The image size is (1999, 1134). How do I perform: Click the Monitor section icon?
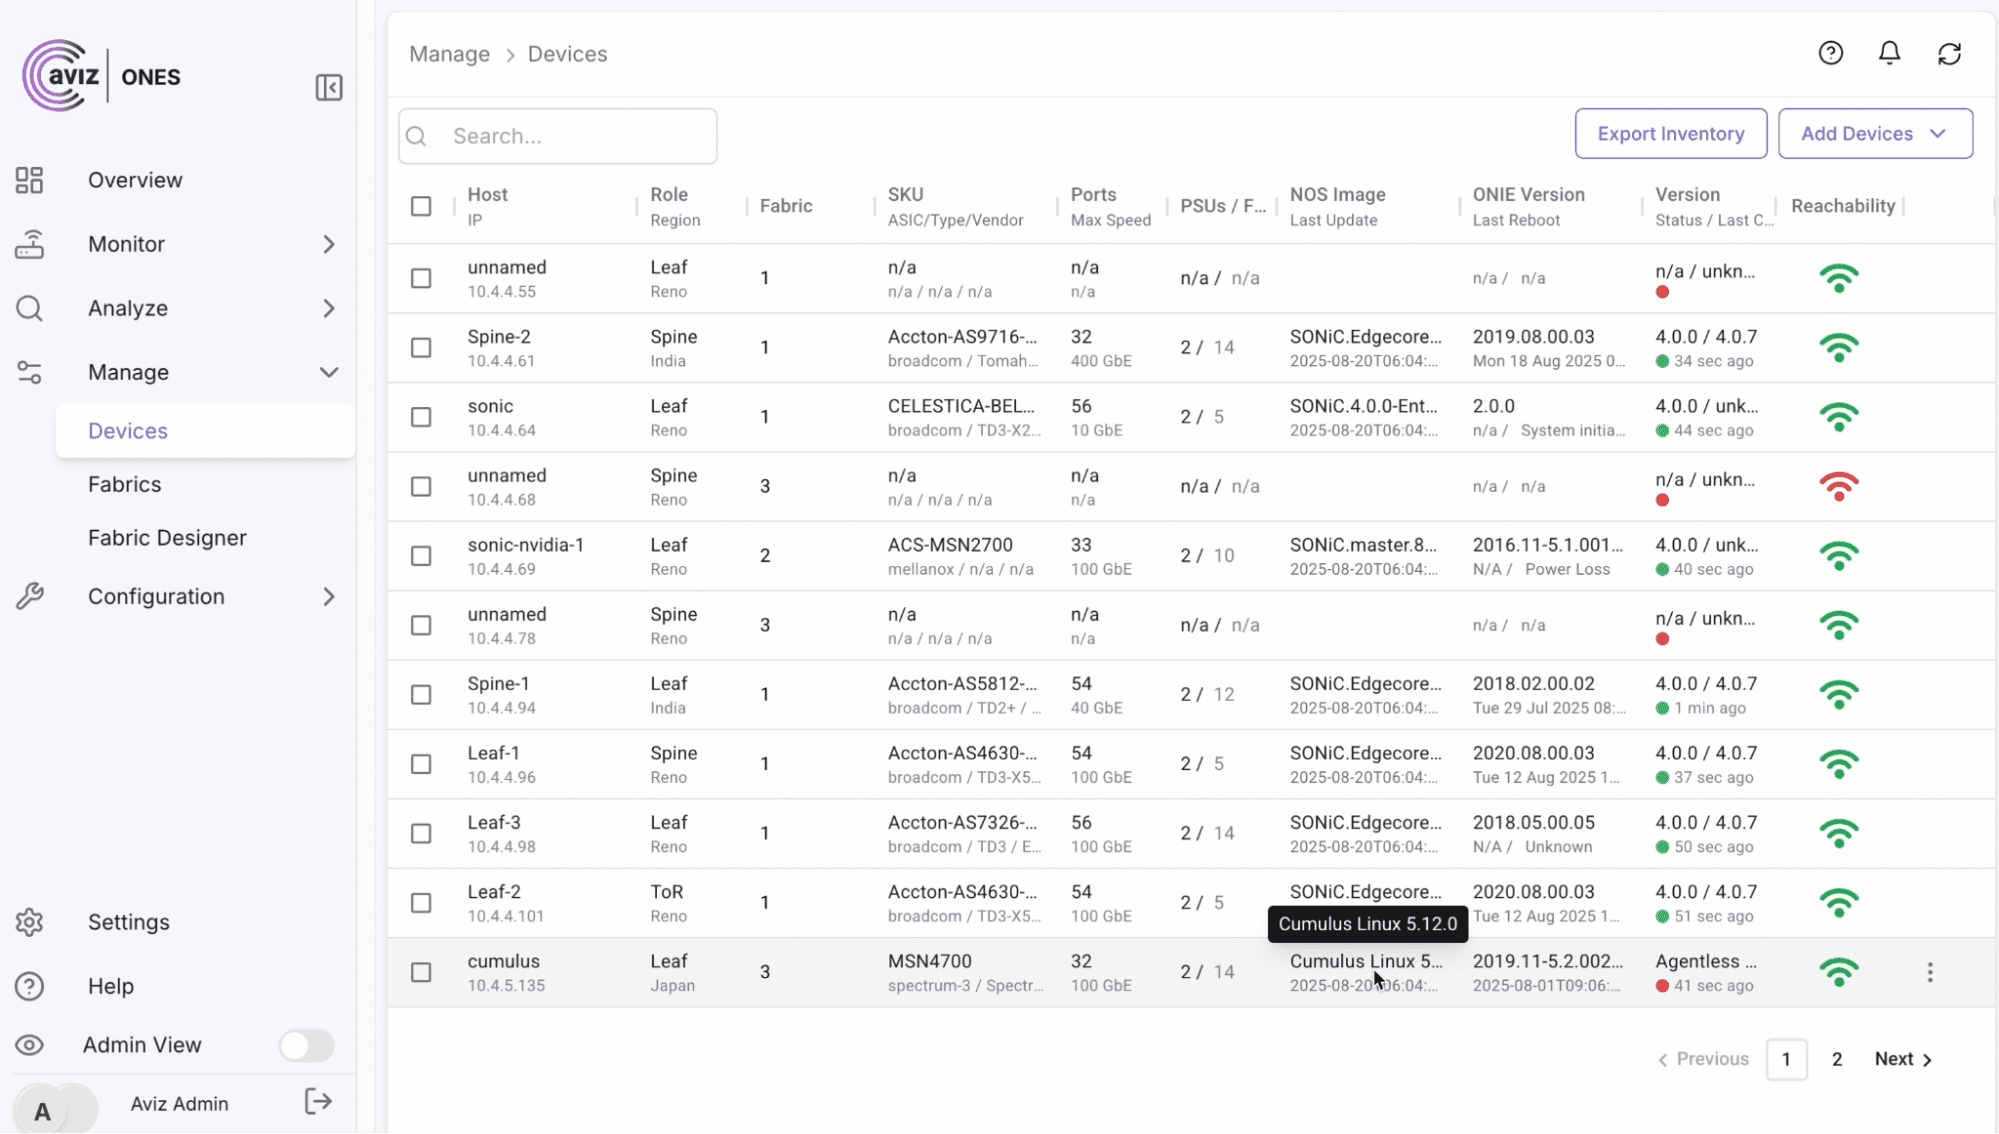click(x=31, y=244)
